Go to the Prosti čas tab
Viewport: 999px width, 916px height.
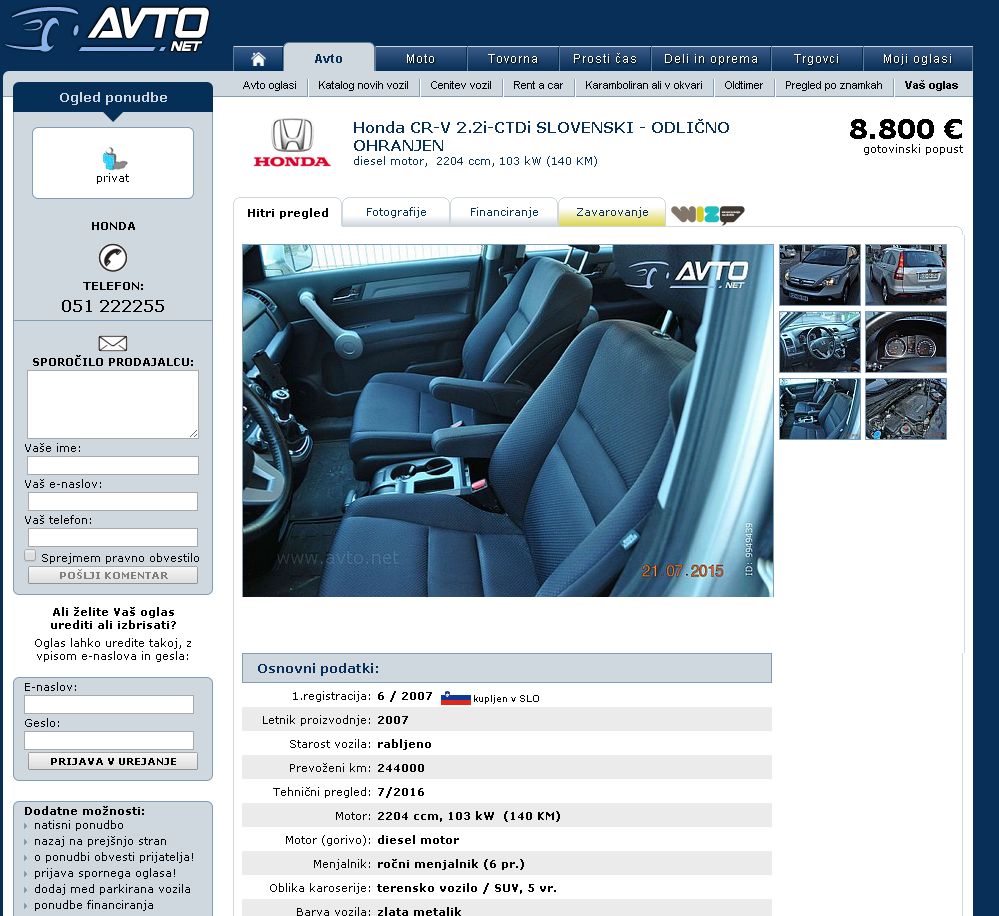tap(605, 59)
